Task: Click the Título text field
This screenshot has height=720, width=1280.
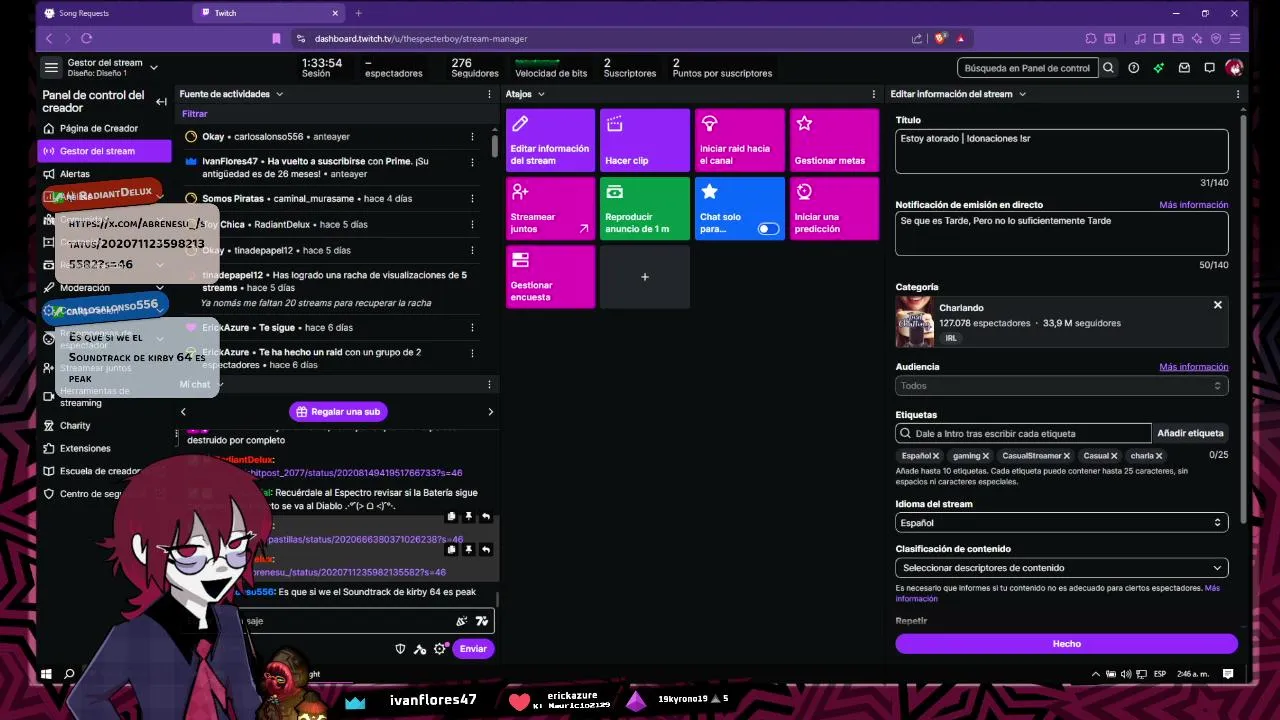Action: click(1061, 151)
